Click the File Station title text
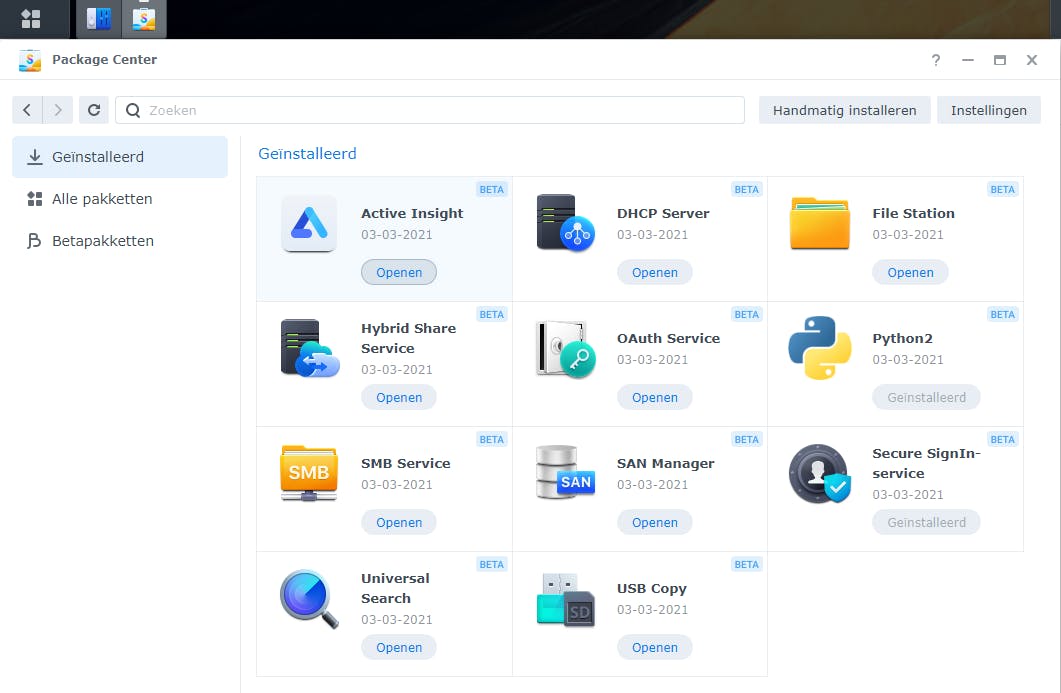 (x=913, y=213)
